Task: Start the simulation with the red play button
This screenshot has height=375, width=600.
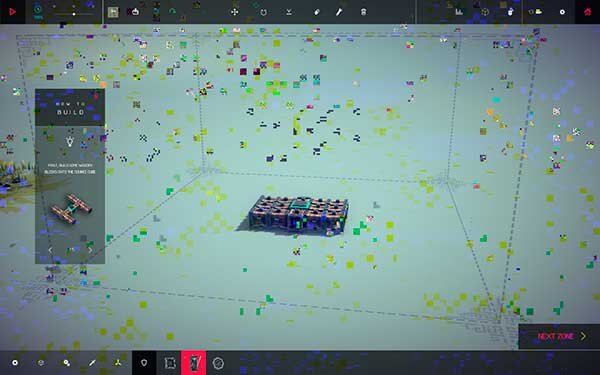Action: [x=12, y=12]
